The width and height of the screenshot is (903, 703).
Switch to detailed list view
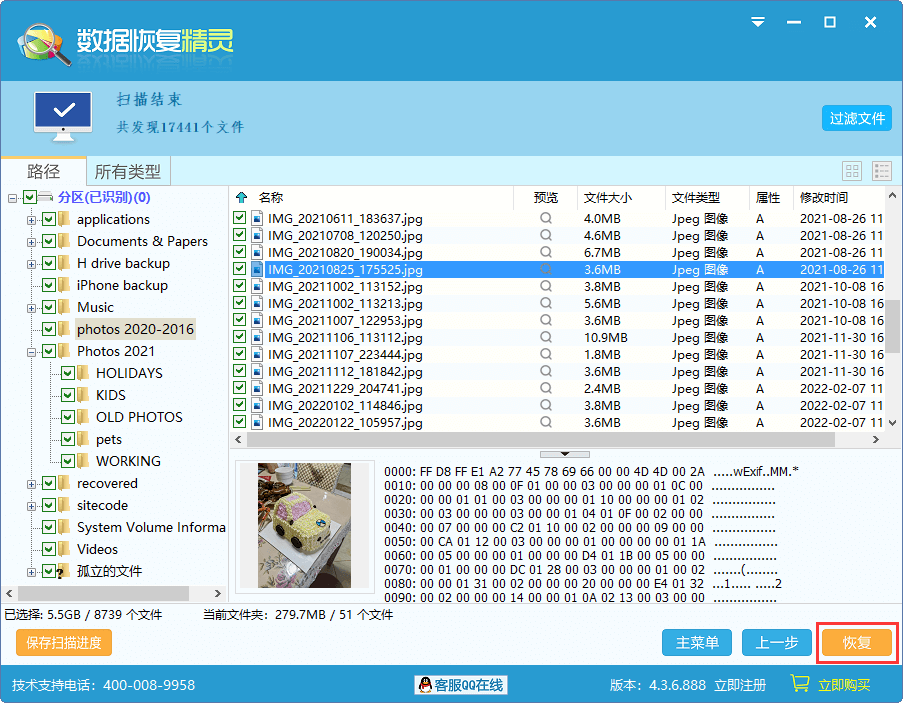tap(880, 170)
